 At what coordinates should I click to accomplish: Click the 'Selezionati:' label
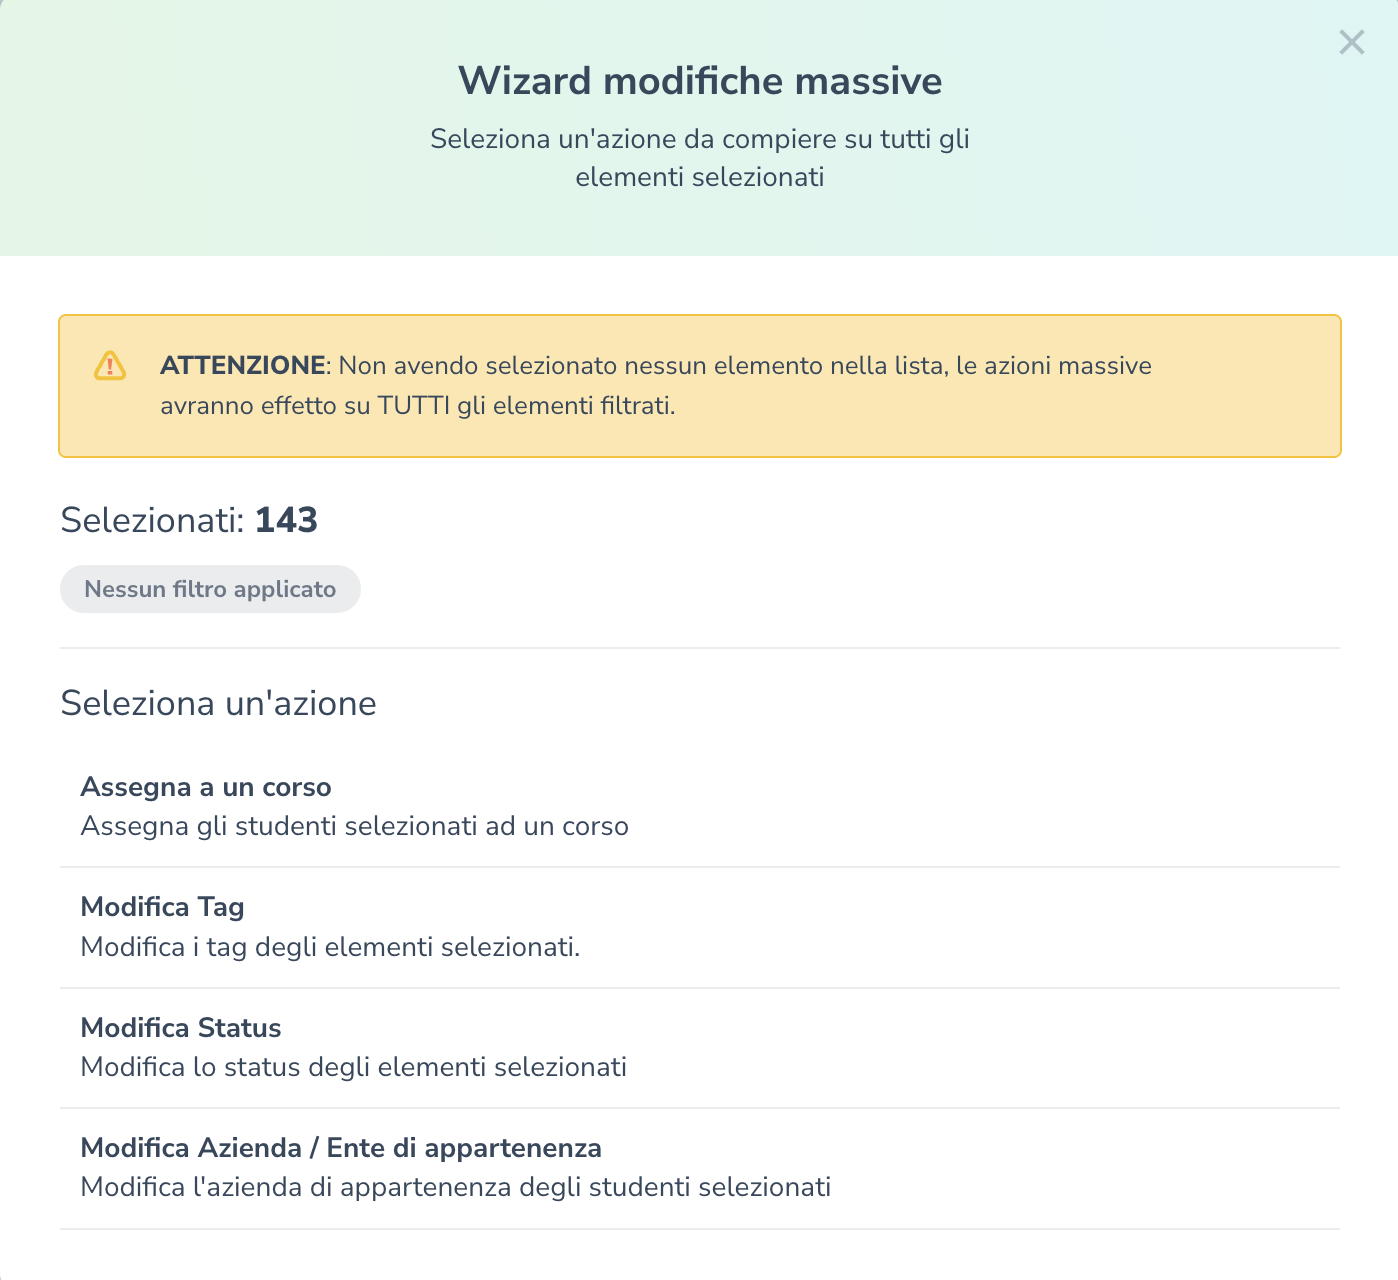click(152, 520)
